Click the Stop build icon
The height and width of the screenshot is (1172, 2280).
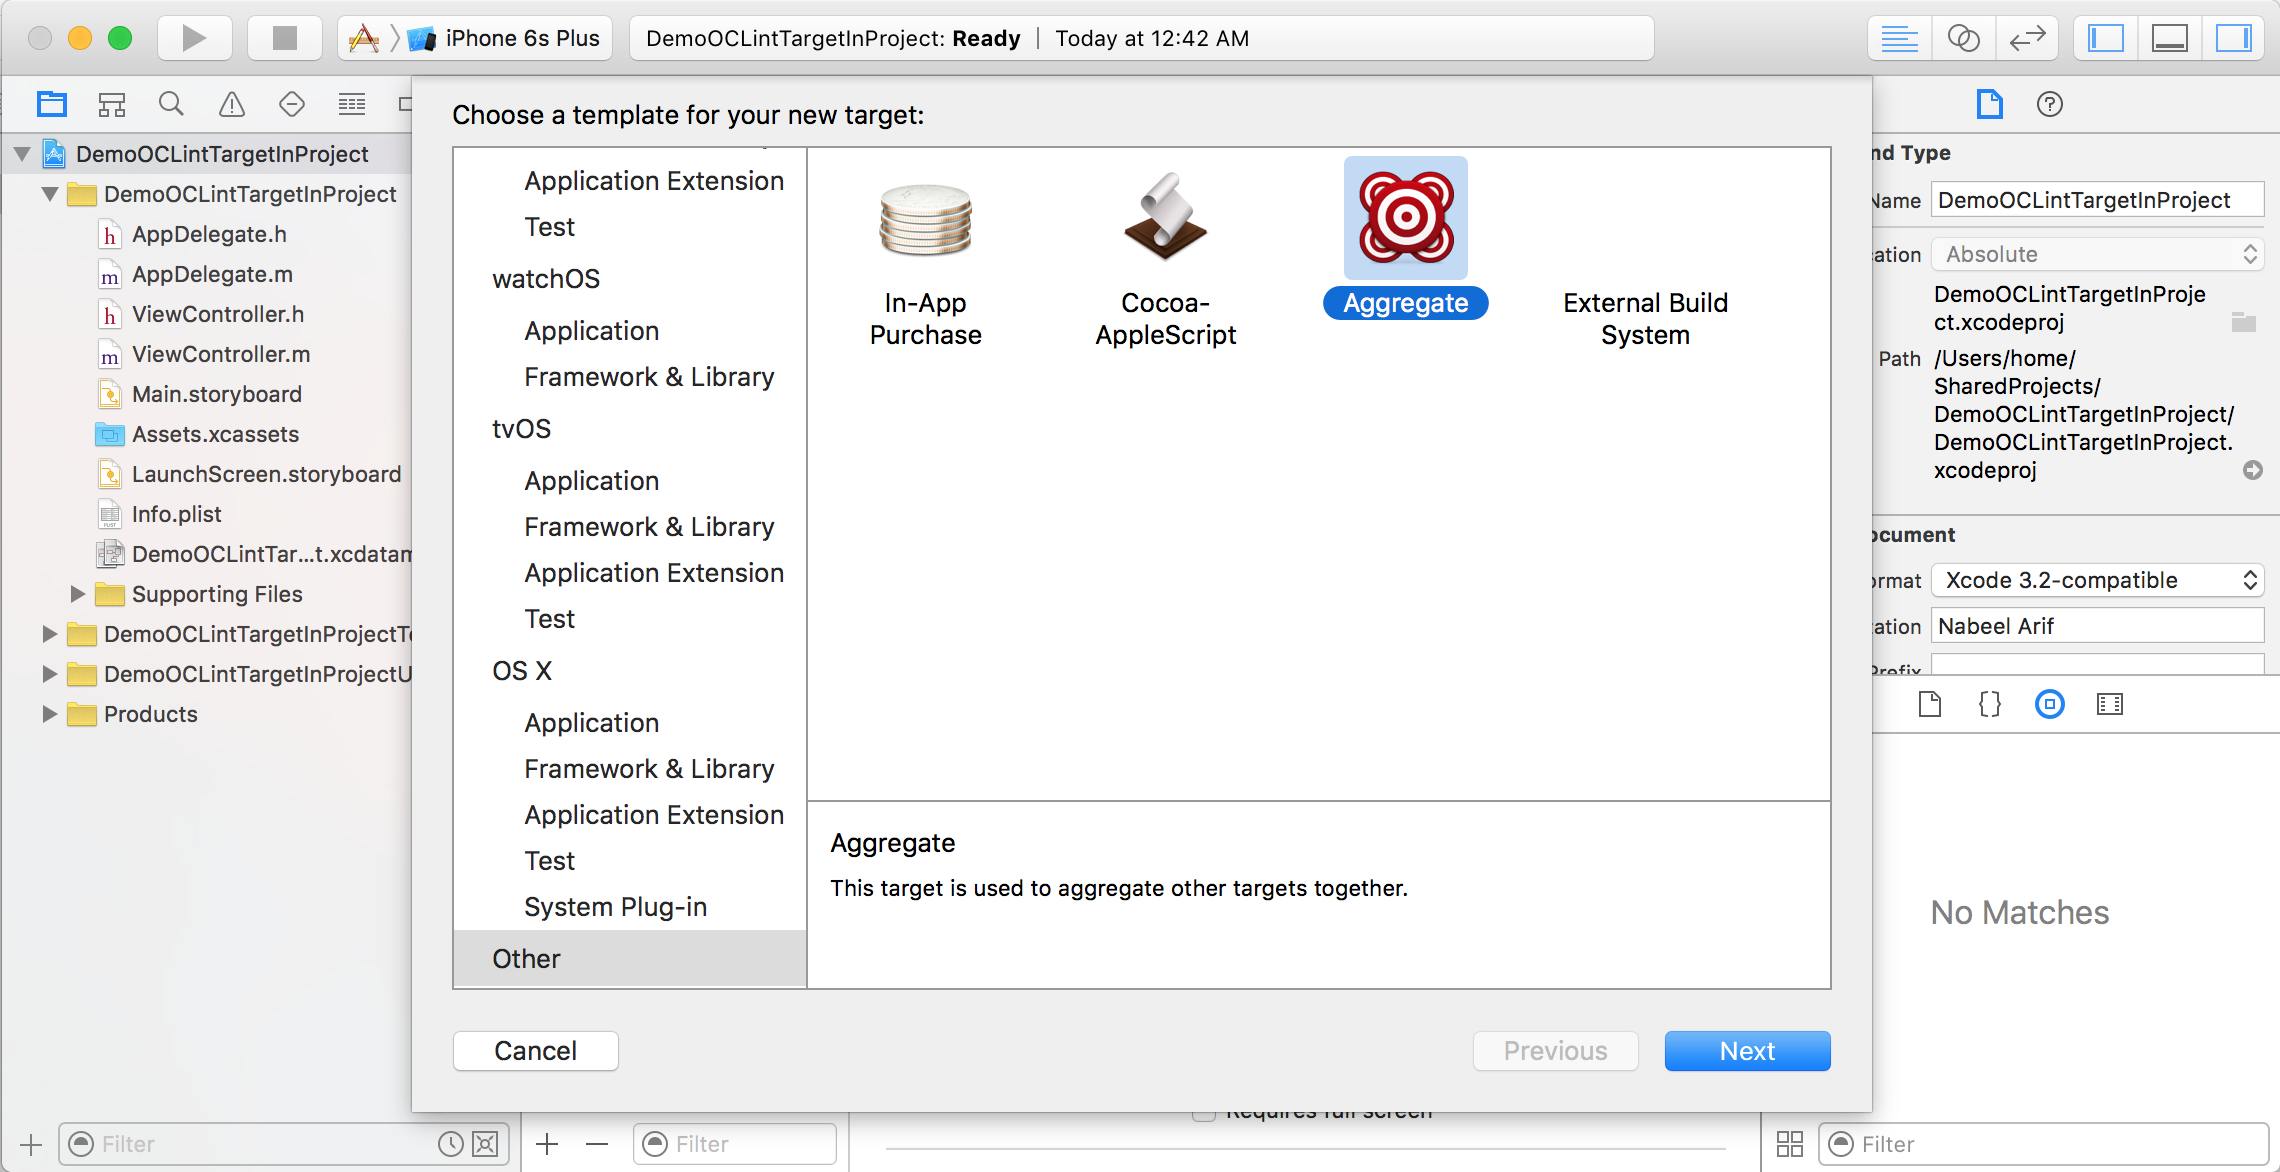[283, 37]
